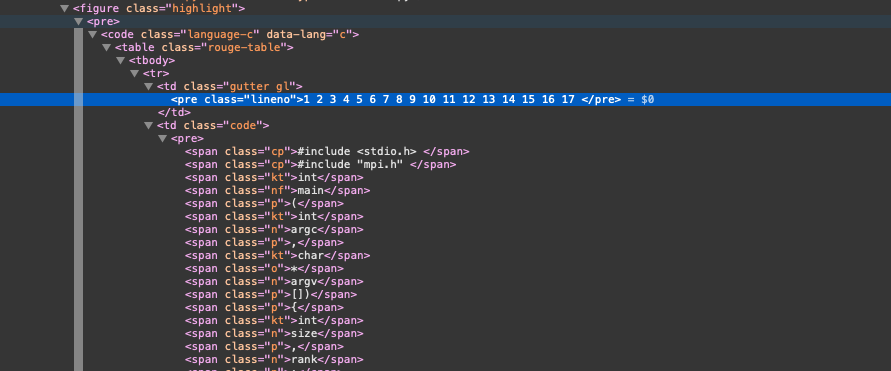
Task: Select the span containing argc
Action: click(x=274, y=230)
